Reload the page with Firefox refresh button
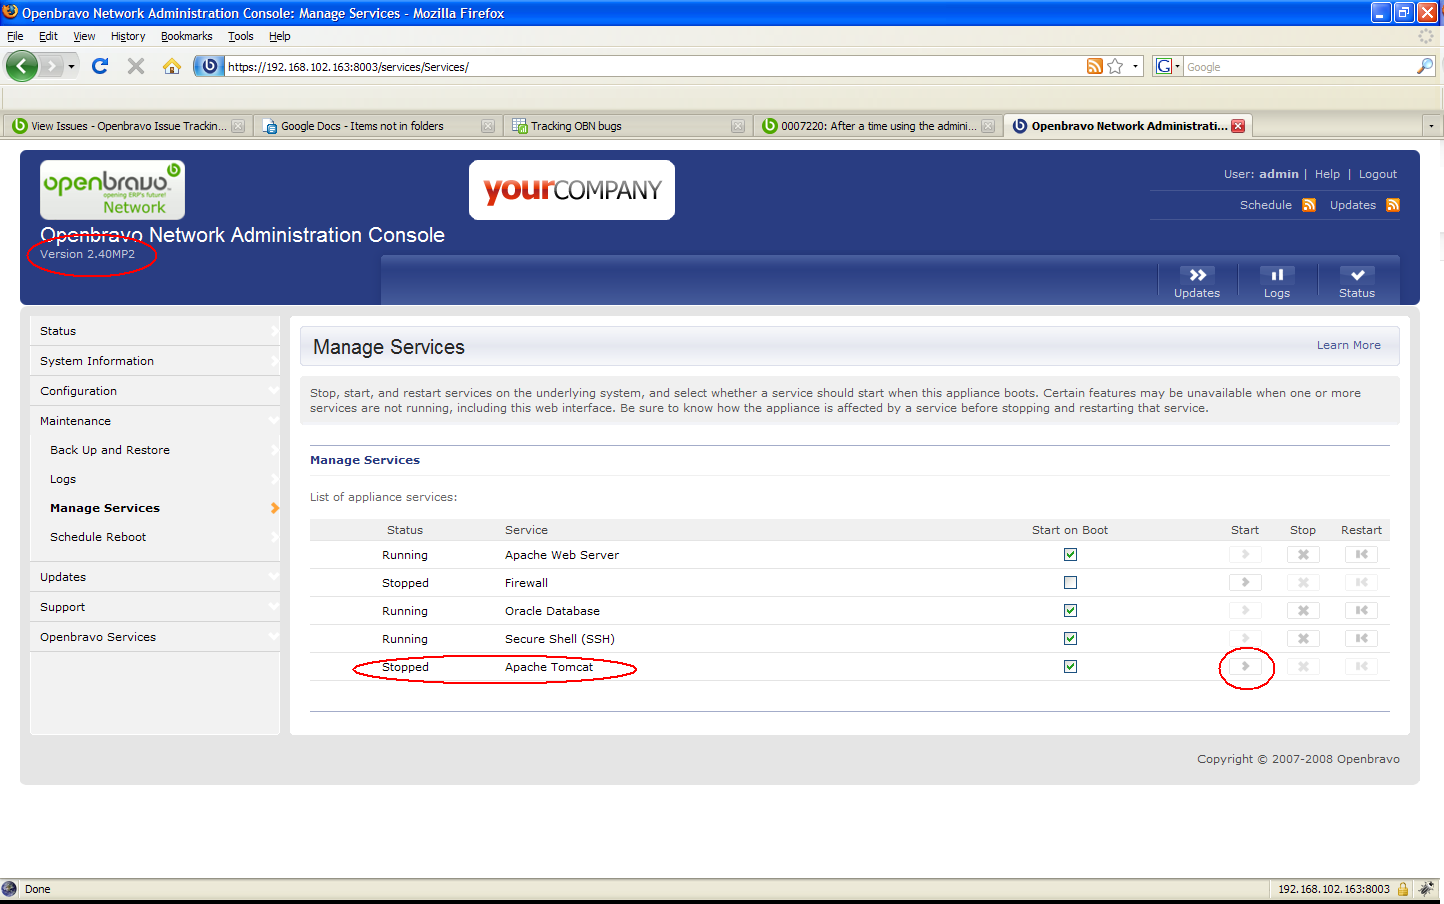Screen dimensions: 1444x904 tap(100, 66)
